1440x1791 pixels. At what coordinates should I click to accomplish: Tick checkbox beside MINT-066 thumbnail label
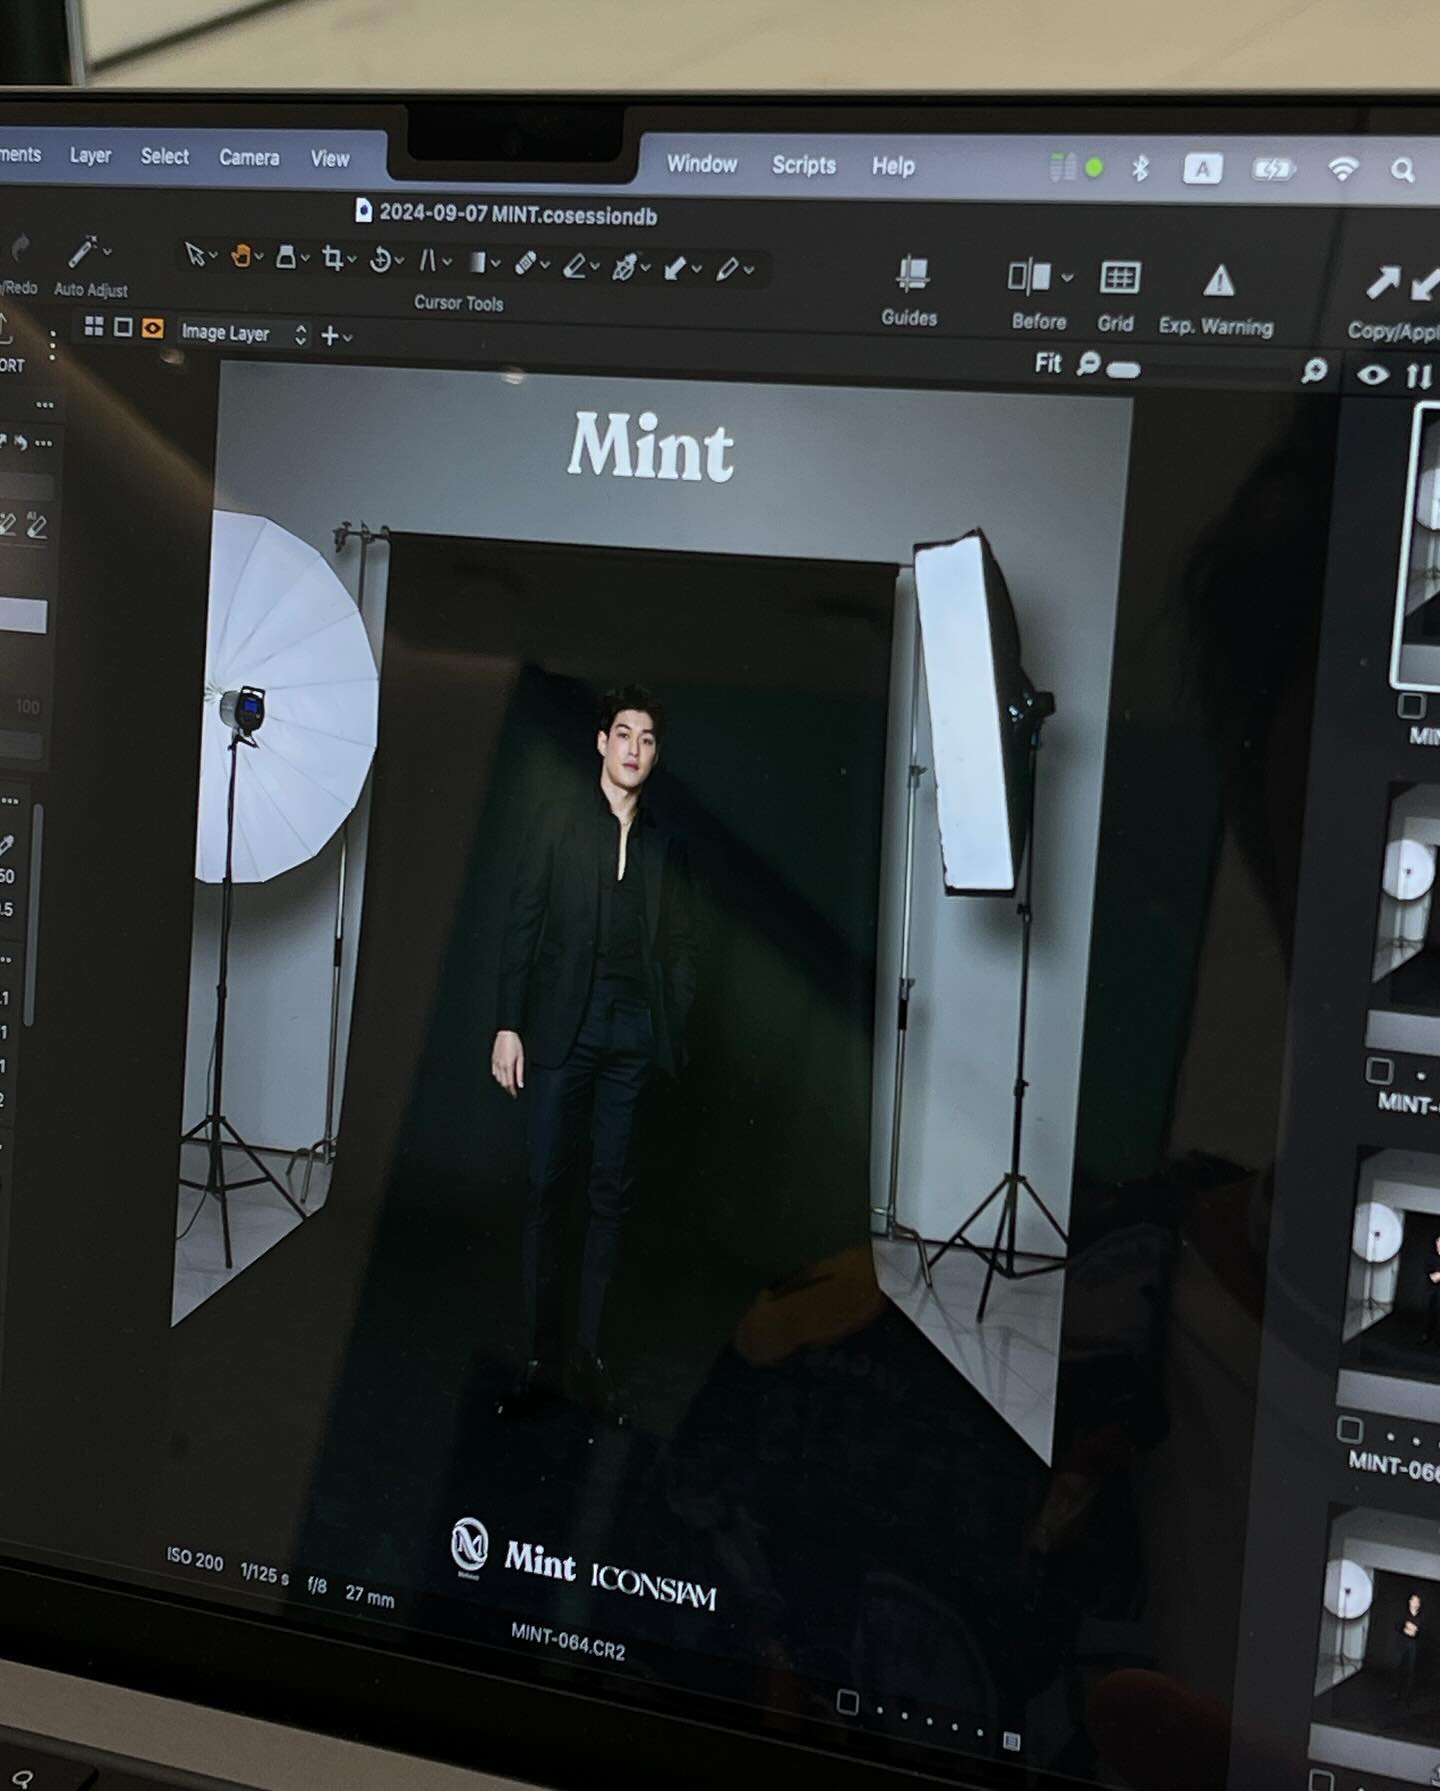pyautogui.click(x=1350, y=1429)
